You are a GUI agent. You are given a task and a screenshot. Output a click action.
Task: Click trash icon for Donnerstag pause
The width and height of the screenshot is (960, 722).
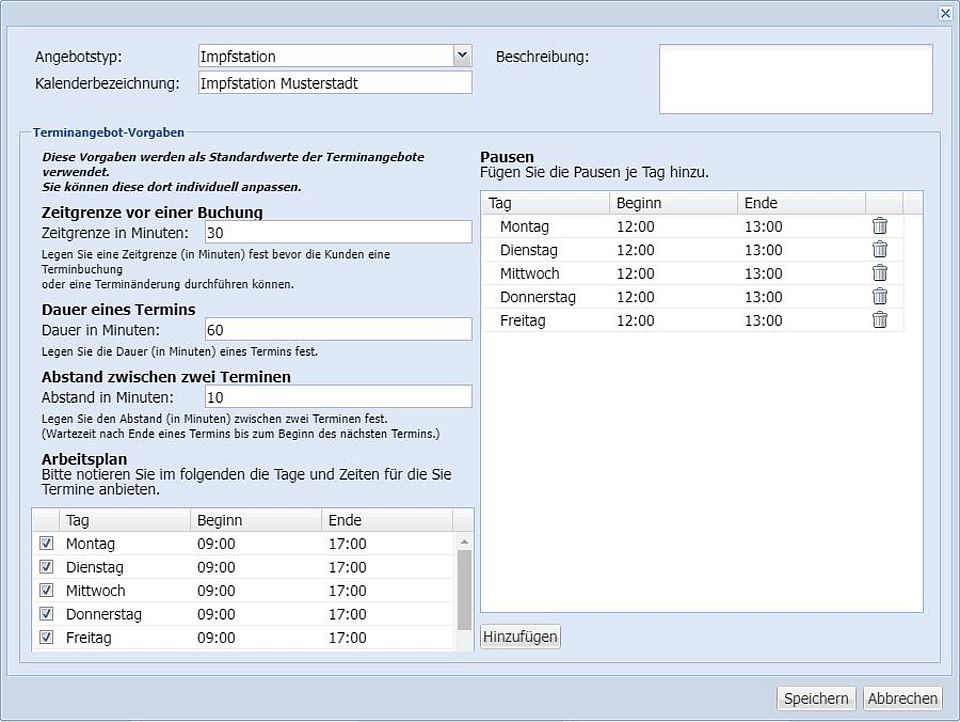(x=880, y=296)
